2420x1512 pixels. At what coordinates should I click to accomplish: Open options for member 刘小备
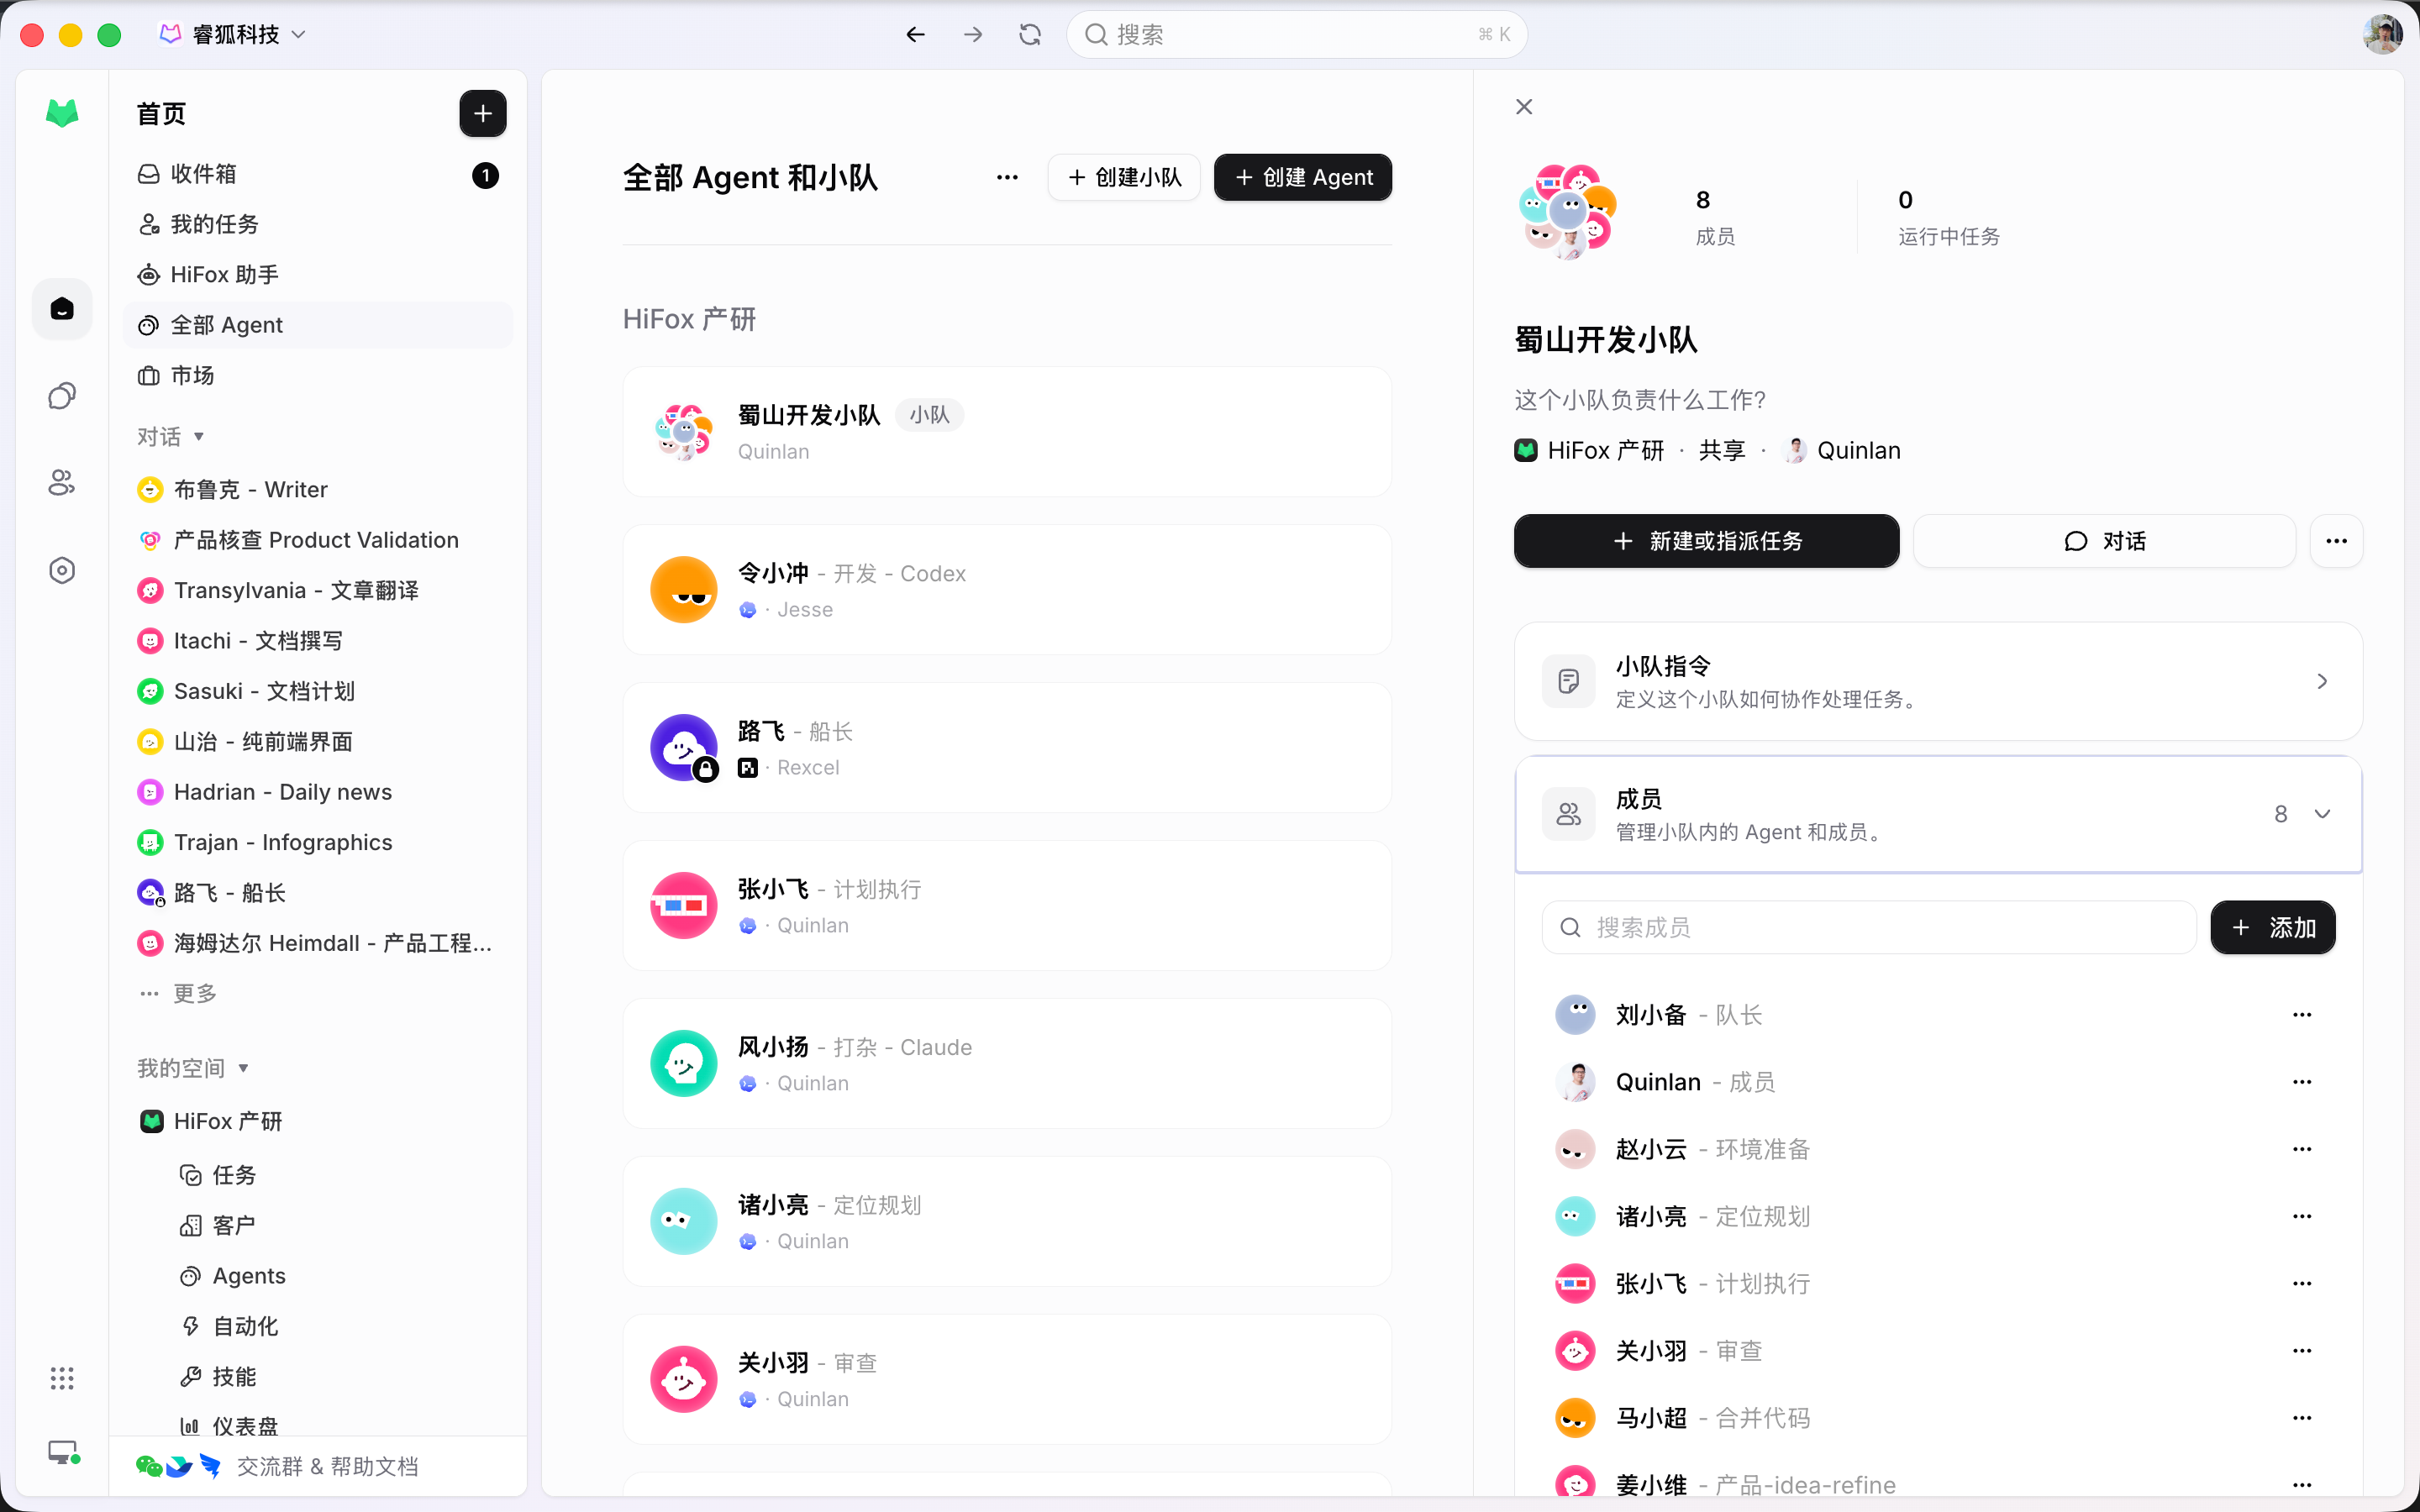2302,1015
